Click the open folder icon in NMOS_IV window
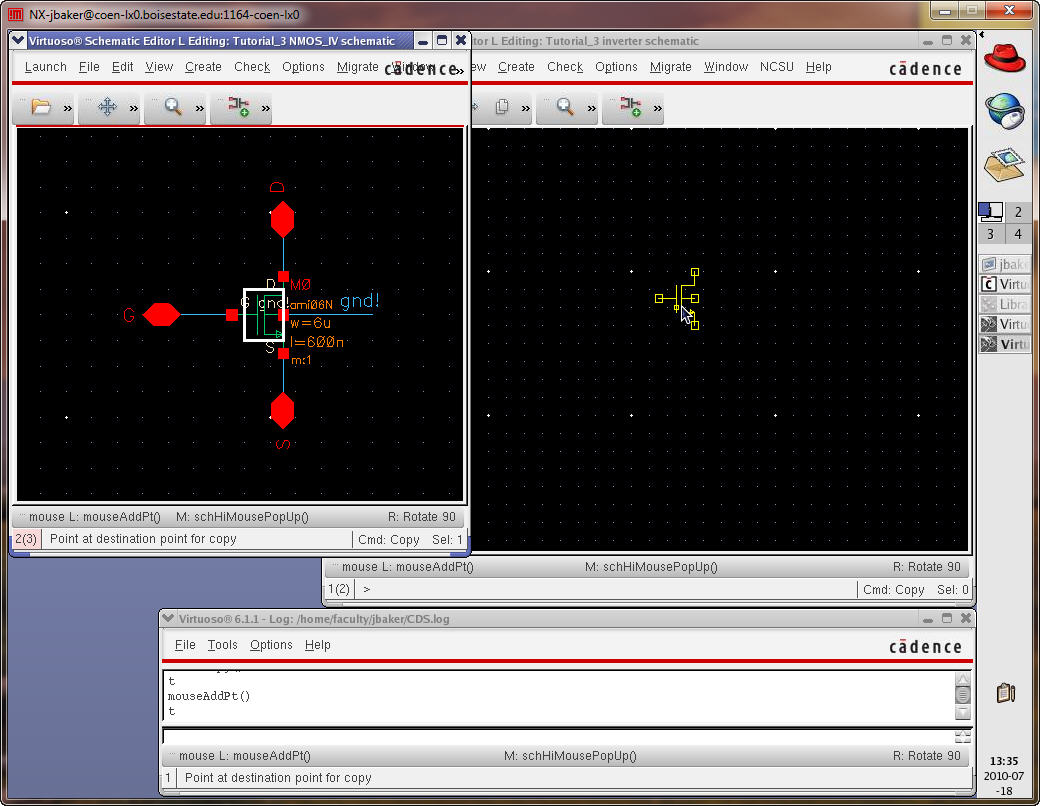 [40, 107]
